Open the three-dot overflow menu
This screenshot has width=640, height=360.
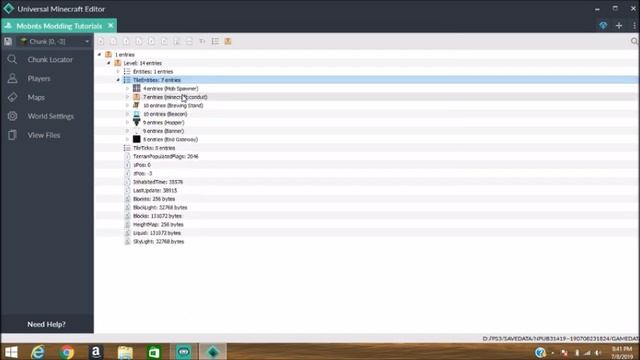click(x=634, y=25)
